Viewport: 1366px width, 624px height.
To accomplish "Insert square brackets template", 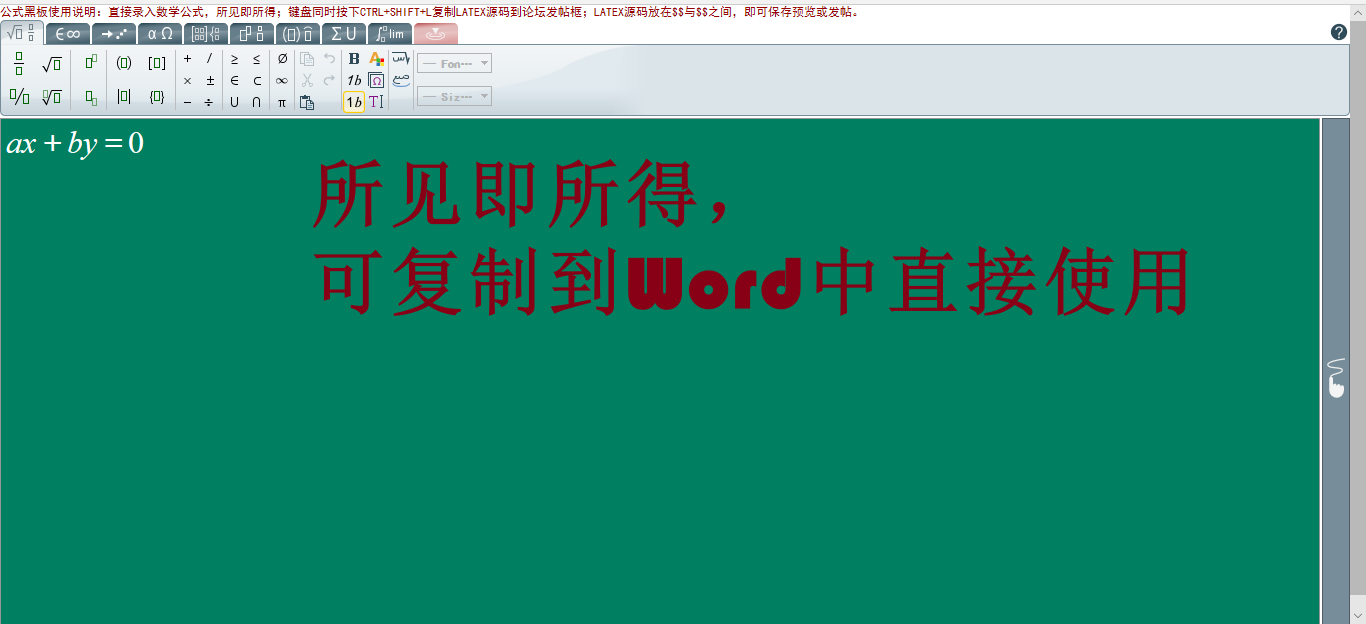I will click(157, 63).
